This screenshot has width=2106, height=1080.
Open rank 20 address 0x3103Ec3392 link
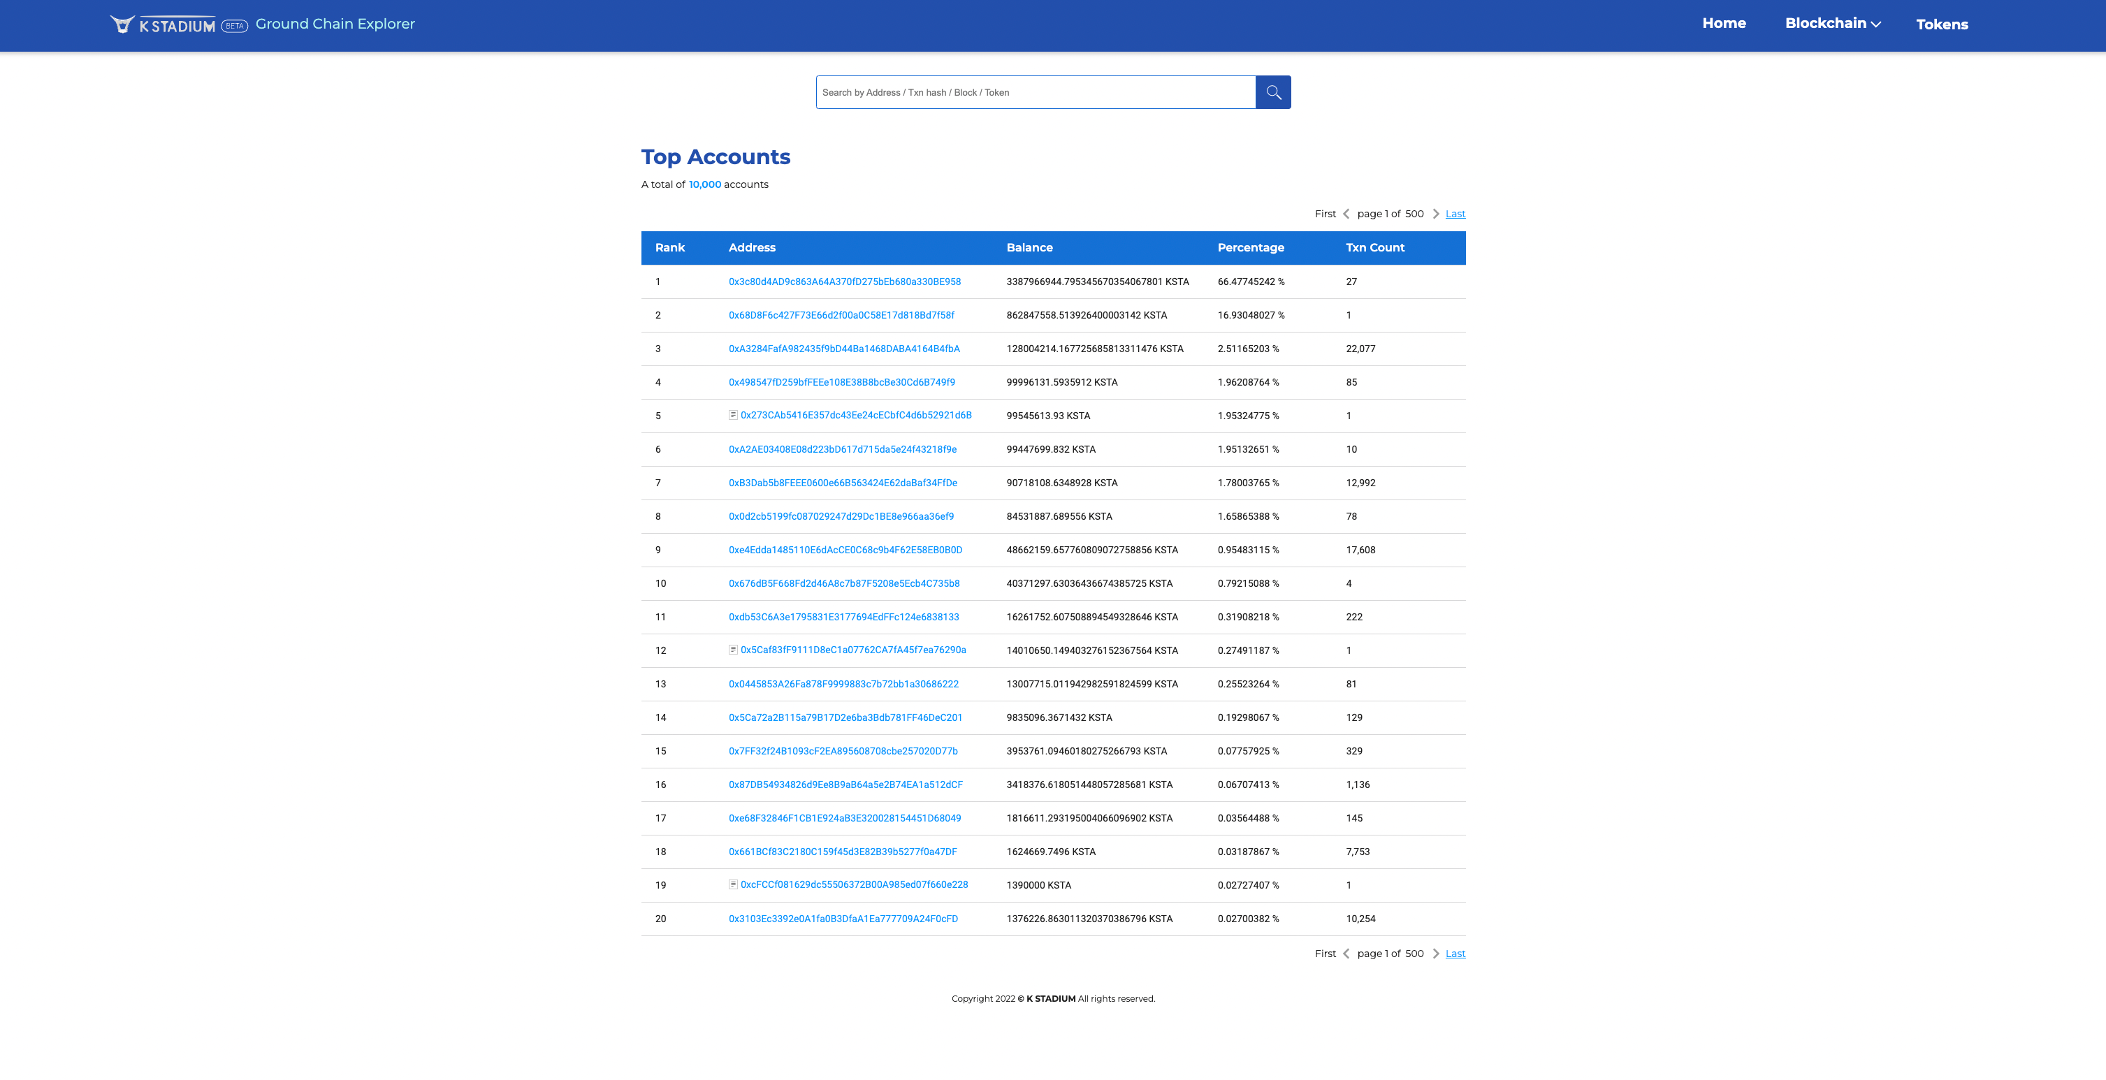(843, 919)
